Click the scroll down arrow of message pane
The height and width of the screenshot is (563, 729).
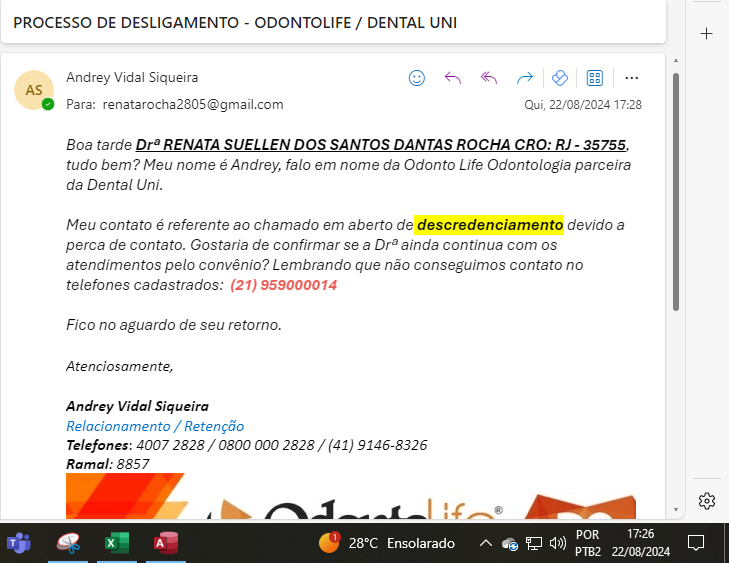676,510
